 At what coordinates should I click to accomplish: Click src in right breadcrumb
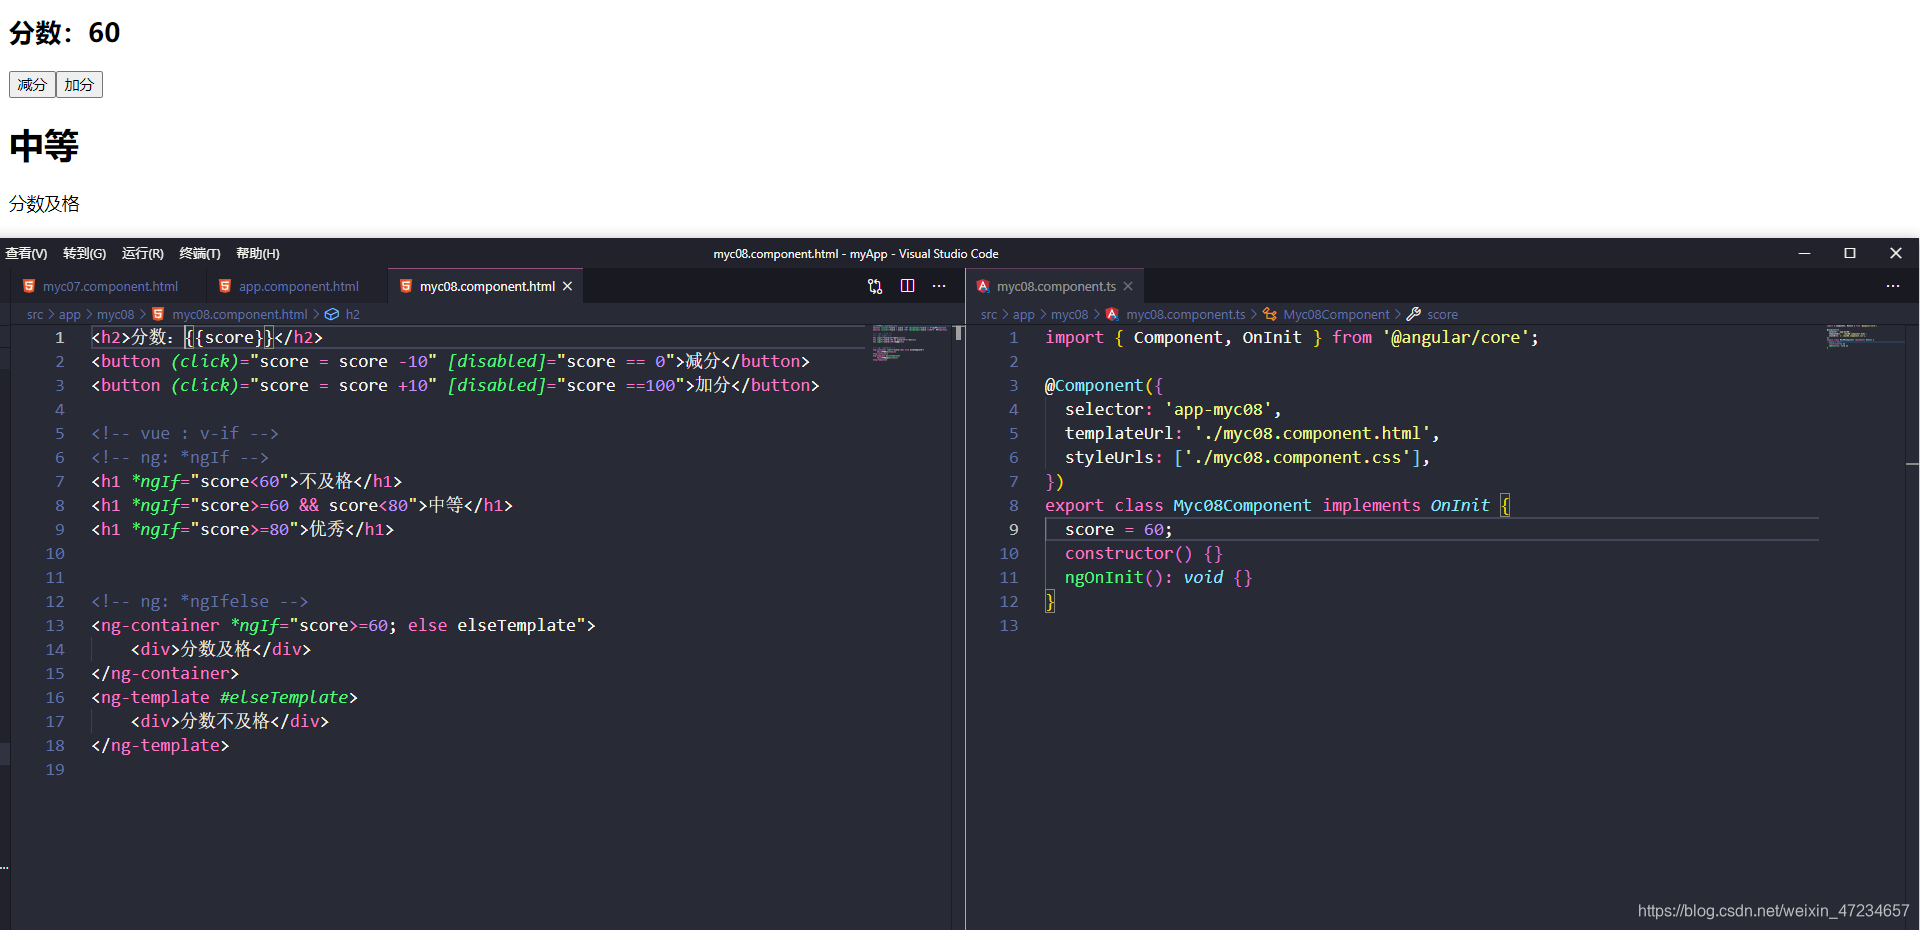pyautogui.click(x=989, y=315)
